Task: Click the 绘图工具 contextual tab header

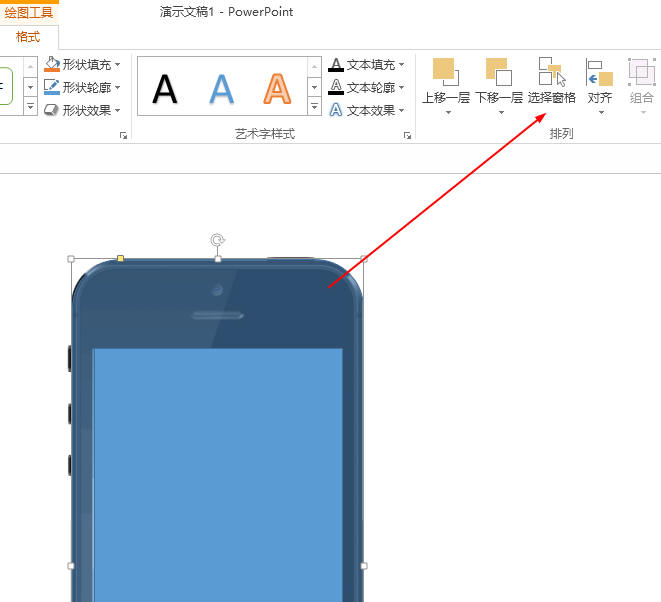Action: [x=29, y=12]
